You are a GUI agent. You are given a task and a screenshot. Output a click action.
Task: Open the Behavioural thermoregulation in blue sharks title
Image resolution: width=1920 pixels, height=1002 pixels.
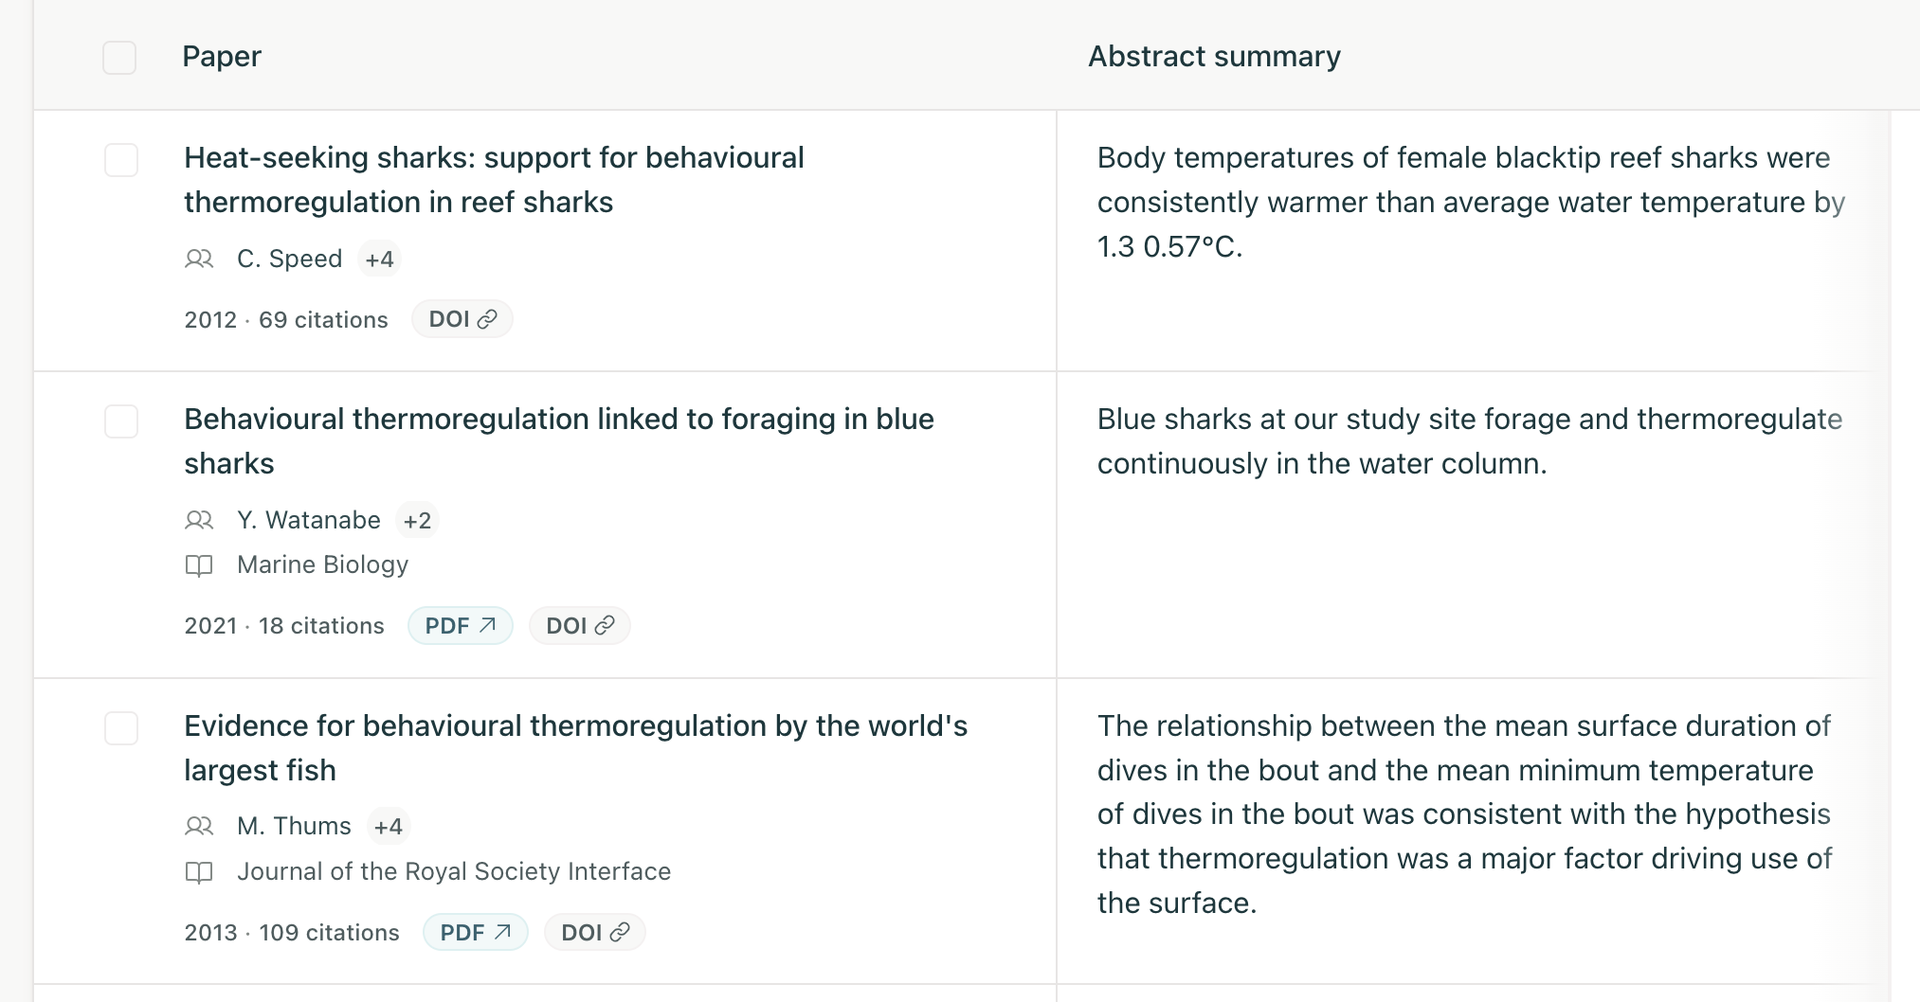coord(559,441)
